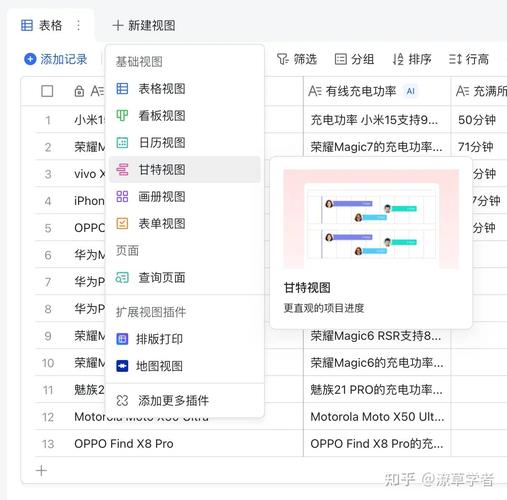Click the lock icon in first column header

[79, 91]
